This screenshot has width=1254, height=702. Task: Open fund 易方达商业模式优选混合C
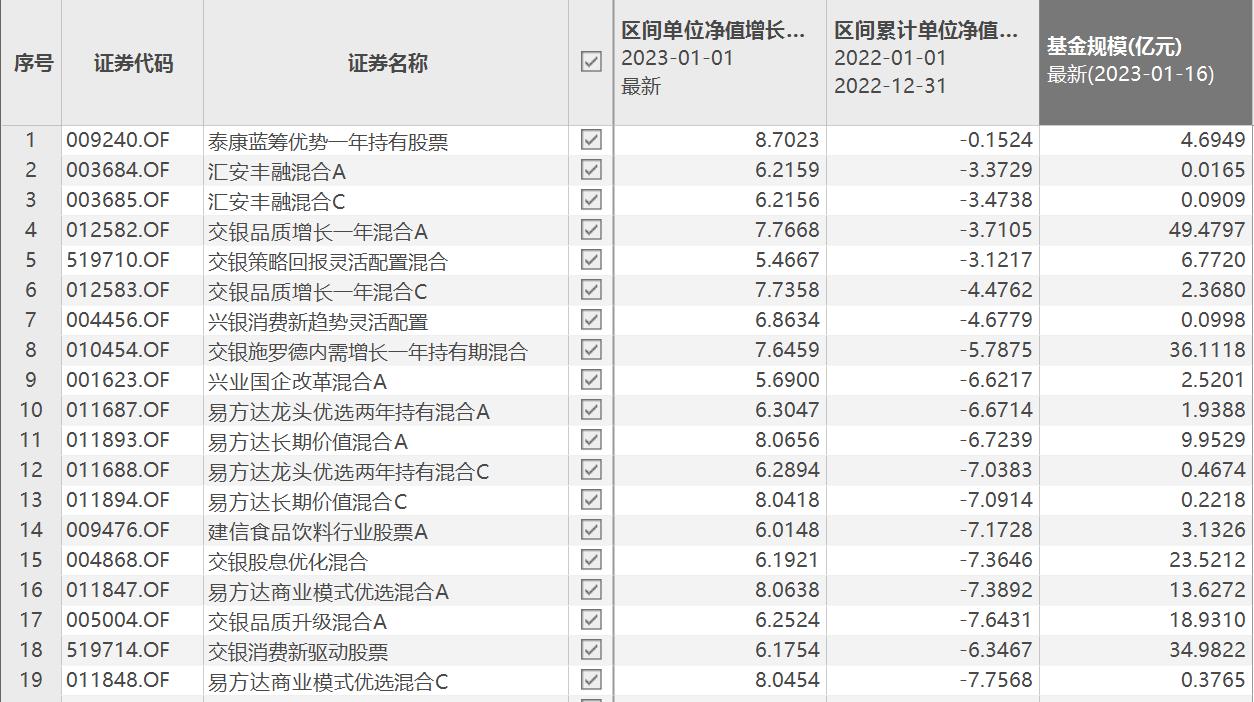pos(328,681)
